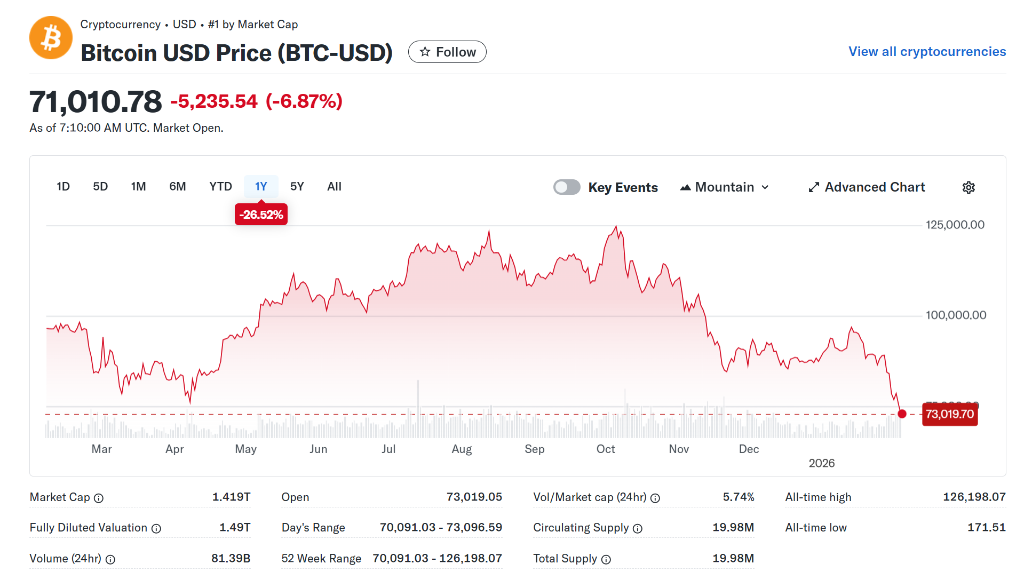Click Fully Diluted Valuation info icon

[156, 528]
